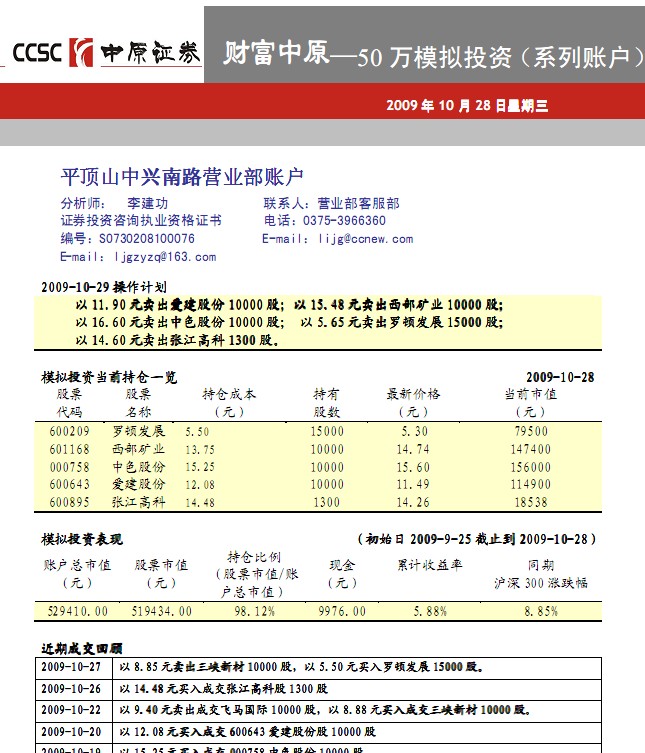Select the cumulative return 5.88% cell
This screenshot has height=753, width=645.
pyautogui.click(x=429, y=610)
